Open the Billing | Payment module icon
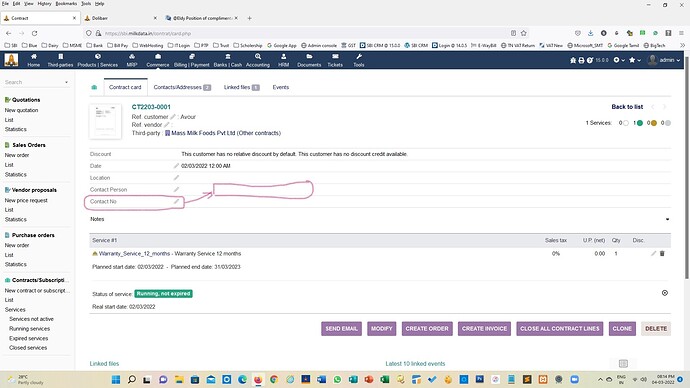The height and width of the screenshot is (388, 690). coord(191,60)
